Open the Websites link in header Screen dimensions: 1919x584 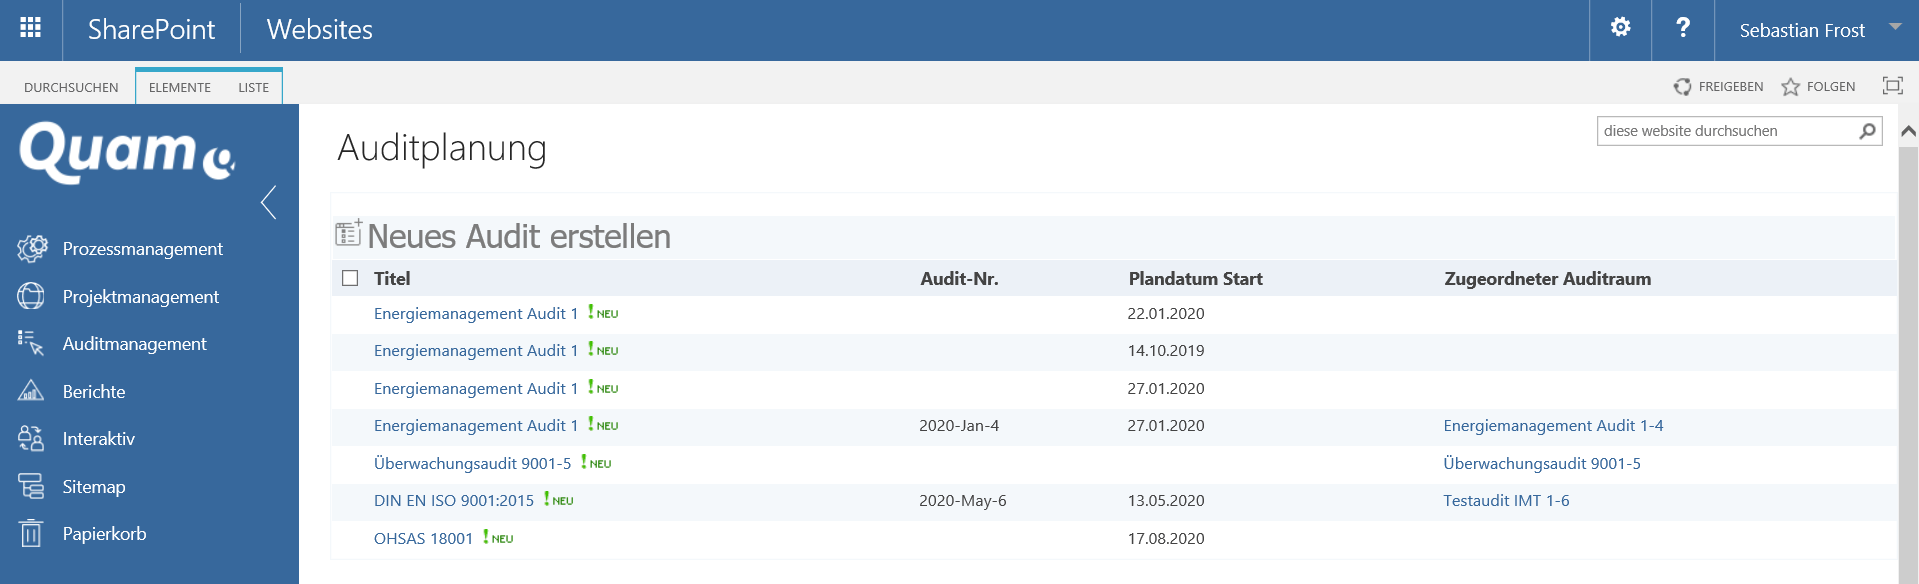point(320,30)
